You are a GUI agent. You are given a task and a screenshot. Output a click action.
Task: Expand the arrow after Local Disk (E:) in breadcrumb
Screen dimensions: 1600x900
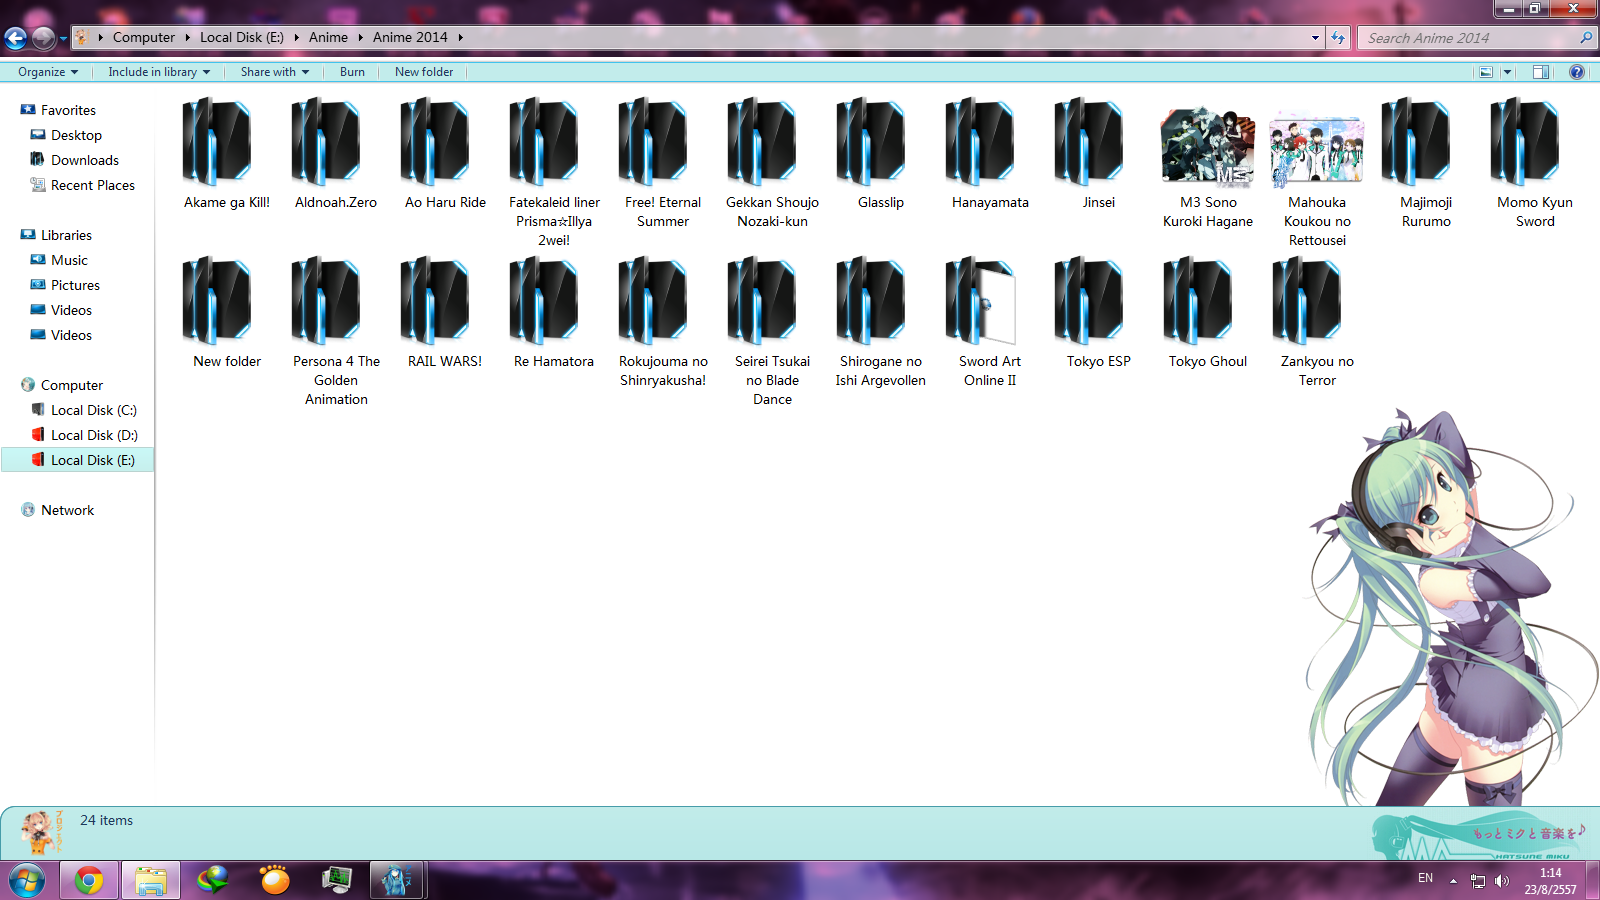coord(296,38)
